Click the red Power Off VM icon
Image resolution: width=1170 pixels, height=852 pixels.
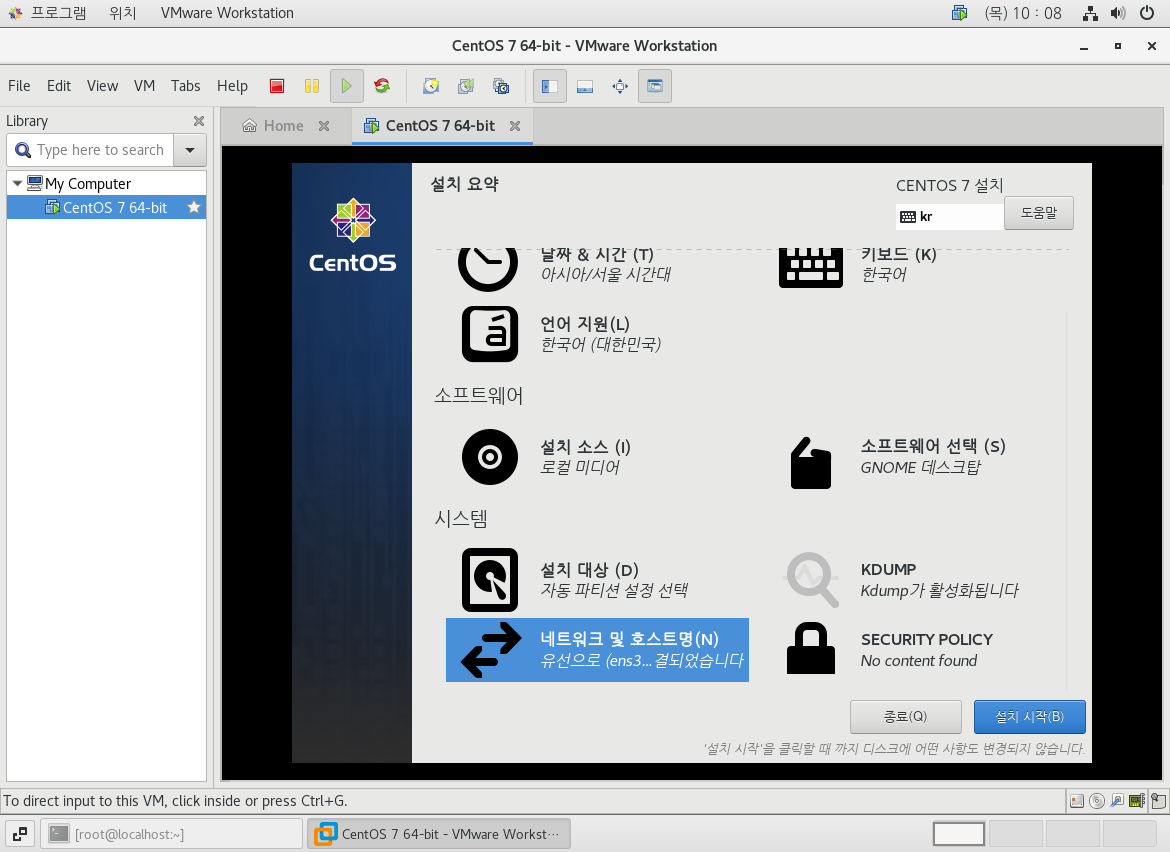(x=277, y=86)
